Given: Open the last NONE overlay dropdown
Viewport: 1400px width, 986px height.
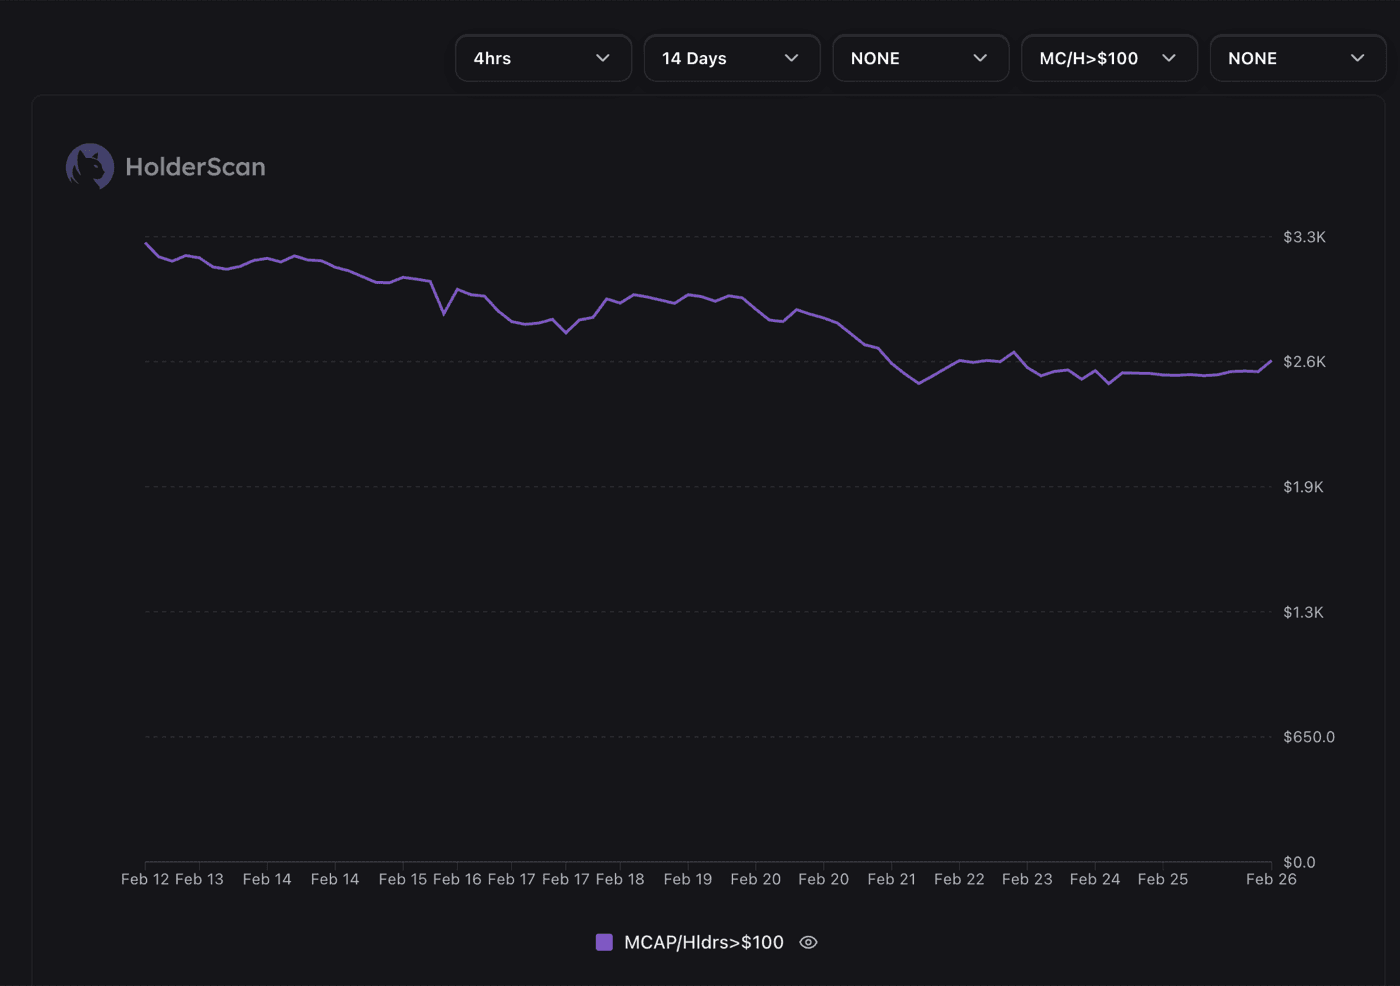Looking at the screenshot, I should (1298, 58).
